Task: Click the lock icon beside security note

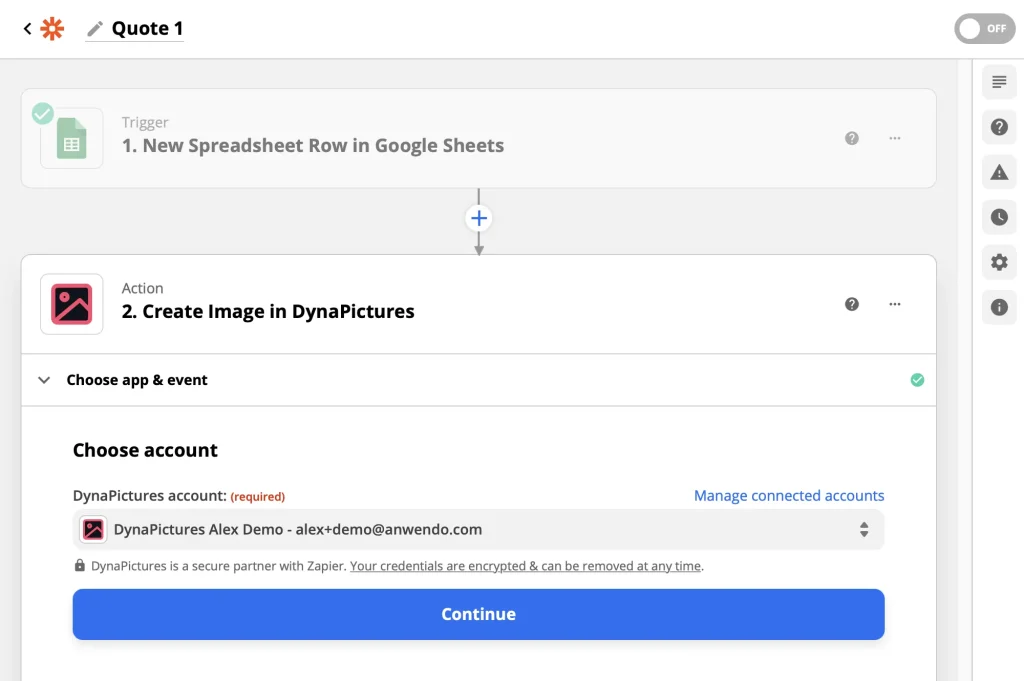Action: pos(80,565)
